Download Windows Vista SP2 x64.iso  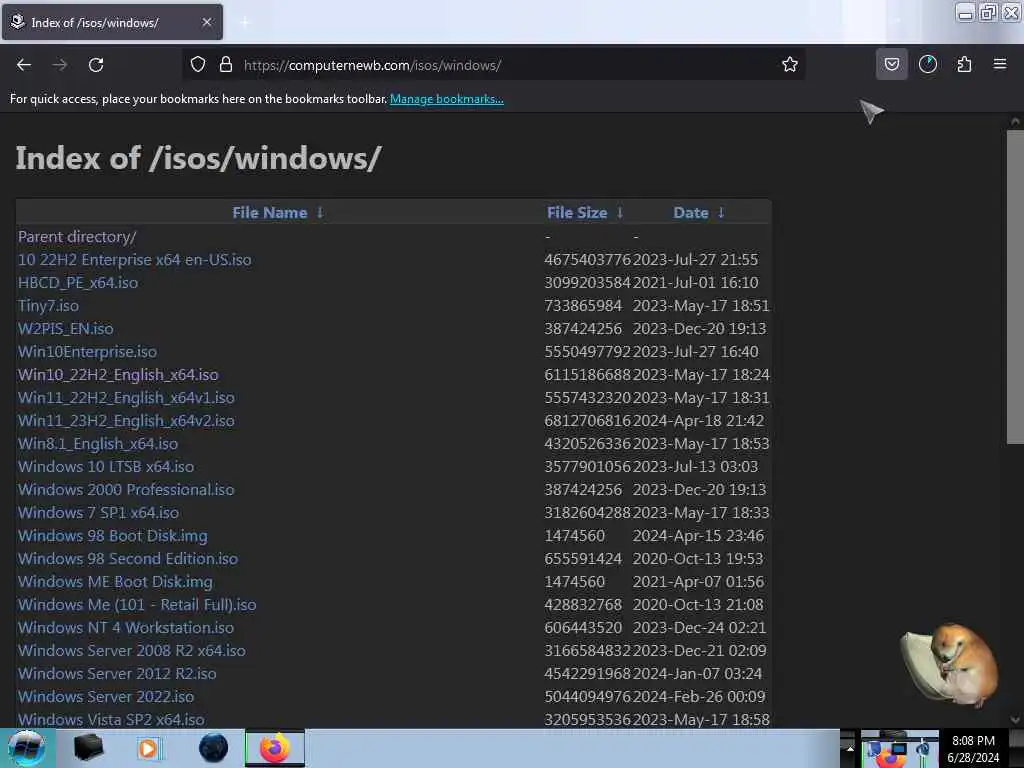(x=111, y=720)
